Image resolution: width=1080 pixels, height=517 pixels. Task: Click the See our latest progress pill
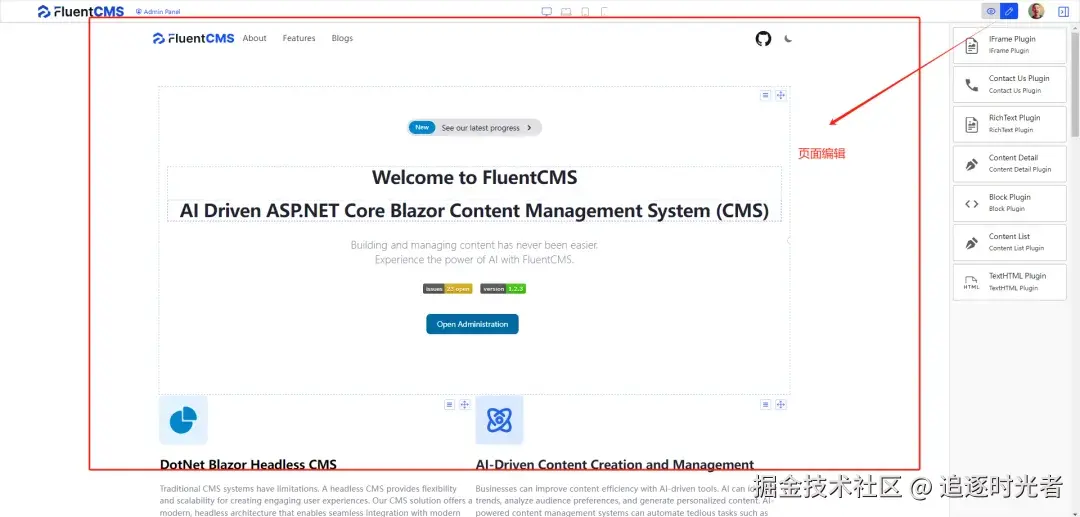(474, 127)
